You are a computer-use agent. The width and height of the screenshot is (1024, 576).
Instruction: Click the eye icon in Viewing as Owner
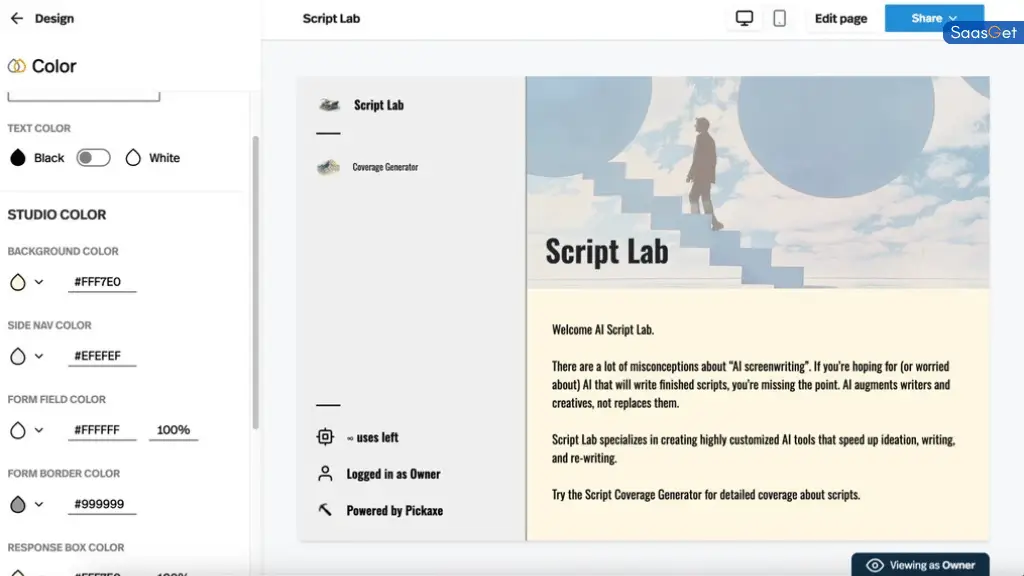pyautogui.click(x=874, y=565)
